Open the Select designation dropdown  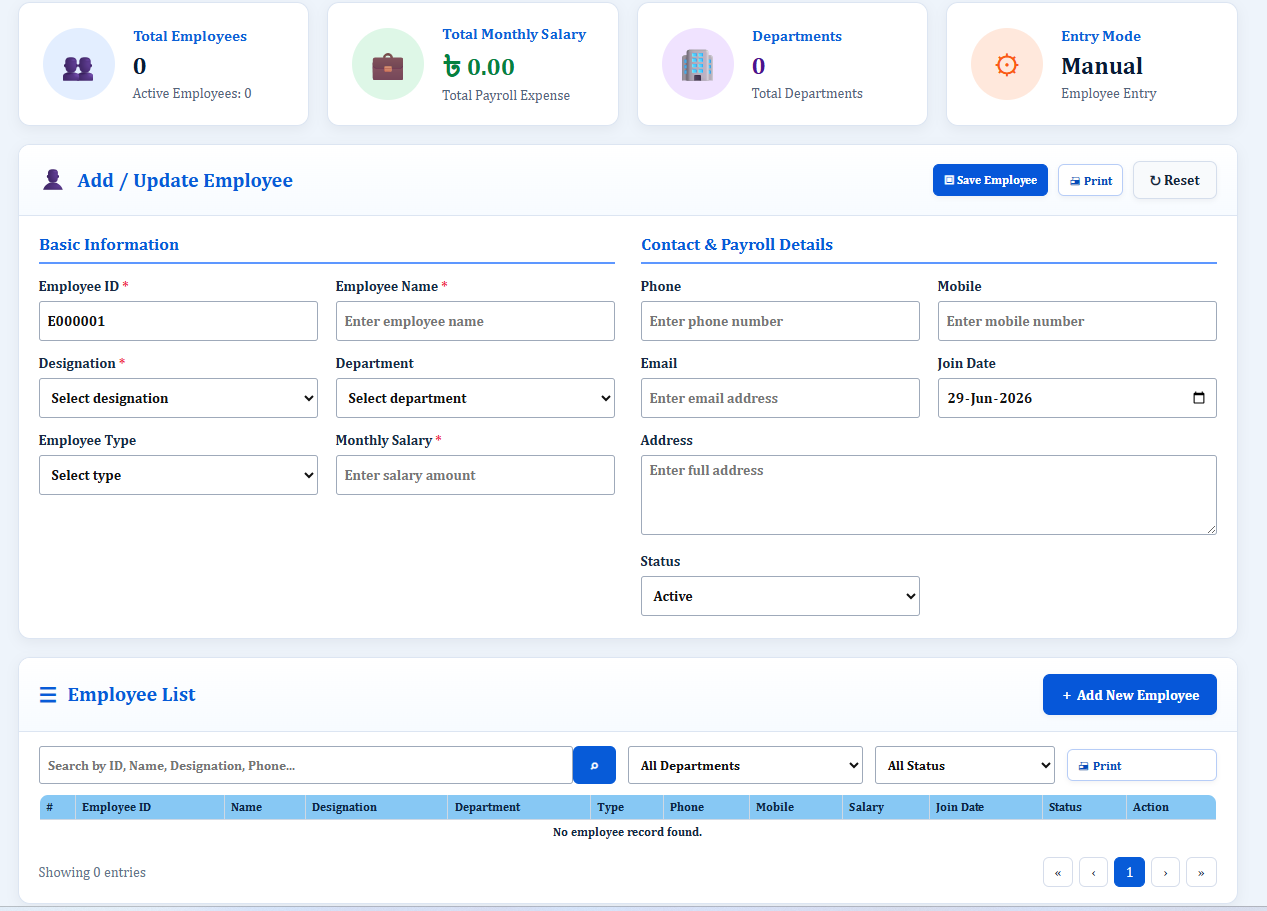pyautogui.click(x=178, y=398)
